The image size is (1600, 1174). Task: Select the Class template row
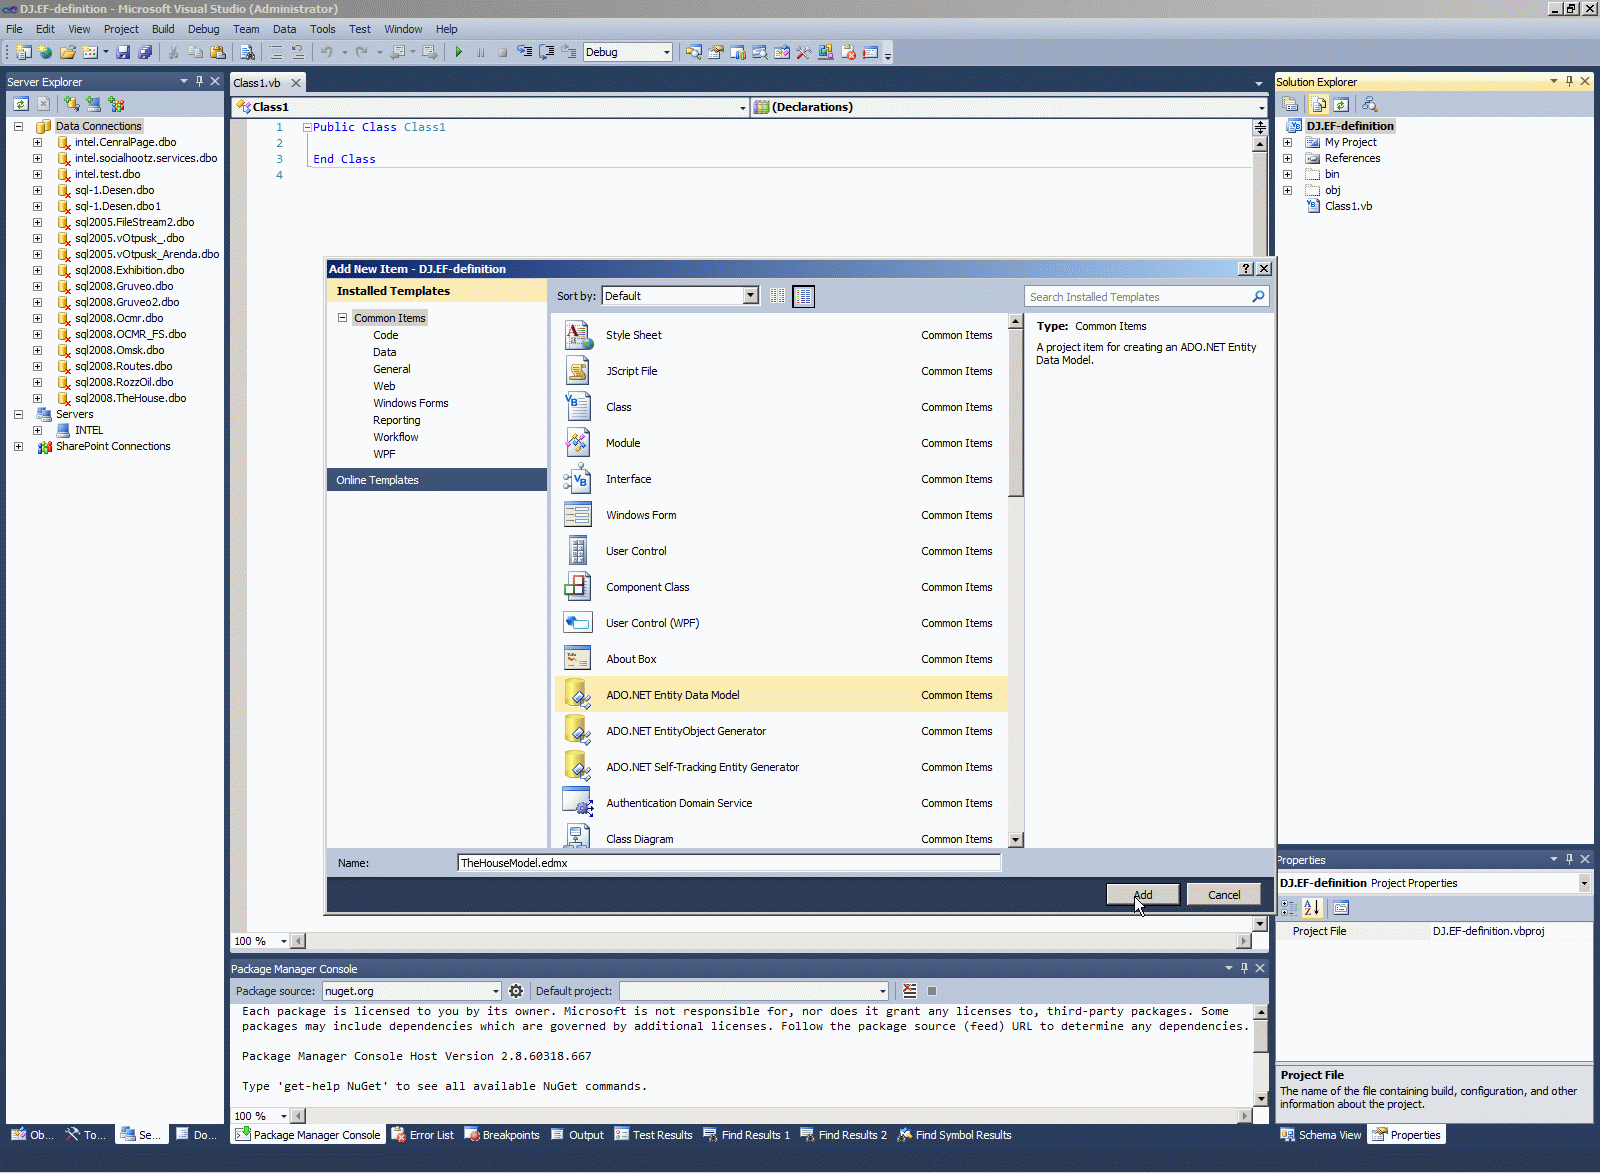tap(781, 407)
